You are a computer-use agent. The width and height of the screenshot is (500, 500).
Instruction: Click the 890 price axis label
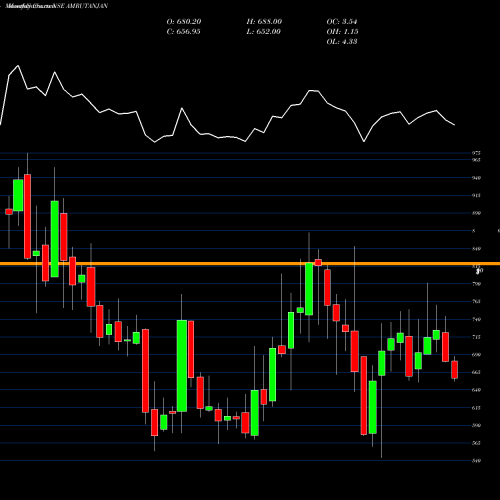coord(476,213)
